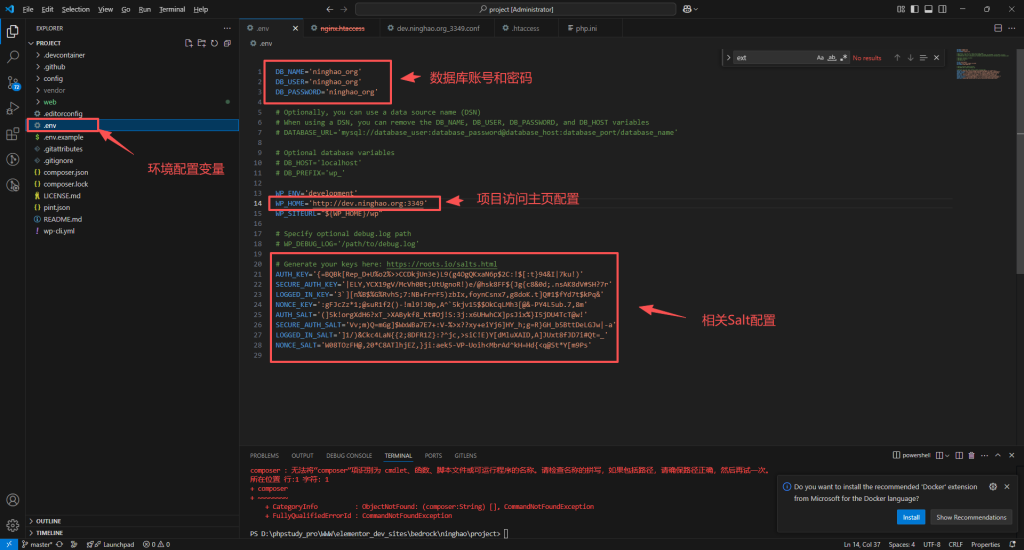Viewport: 1024px width, 550px height.
Task: Click the find input field containing 'ext'
Action: [x=770, y=58]
